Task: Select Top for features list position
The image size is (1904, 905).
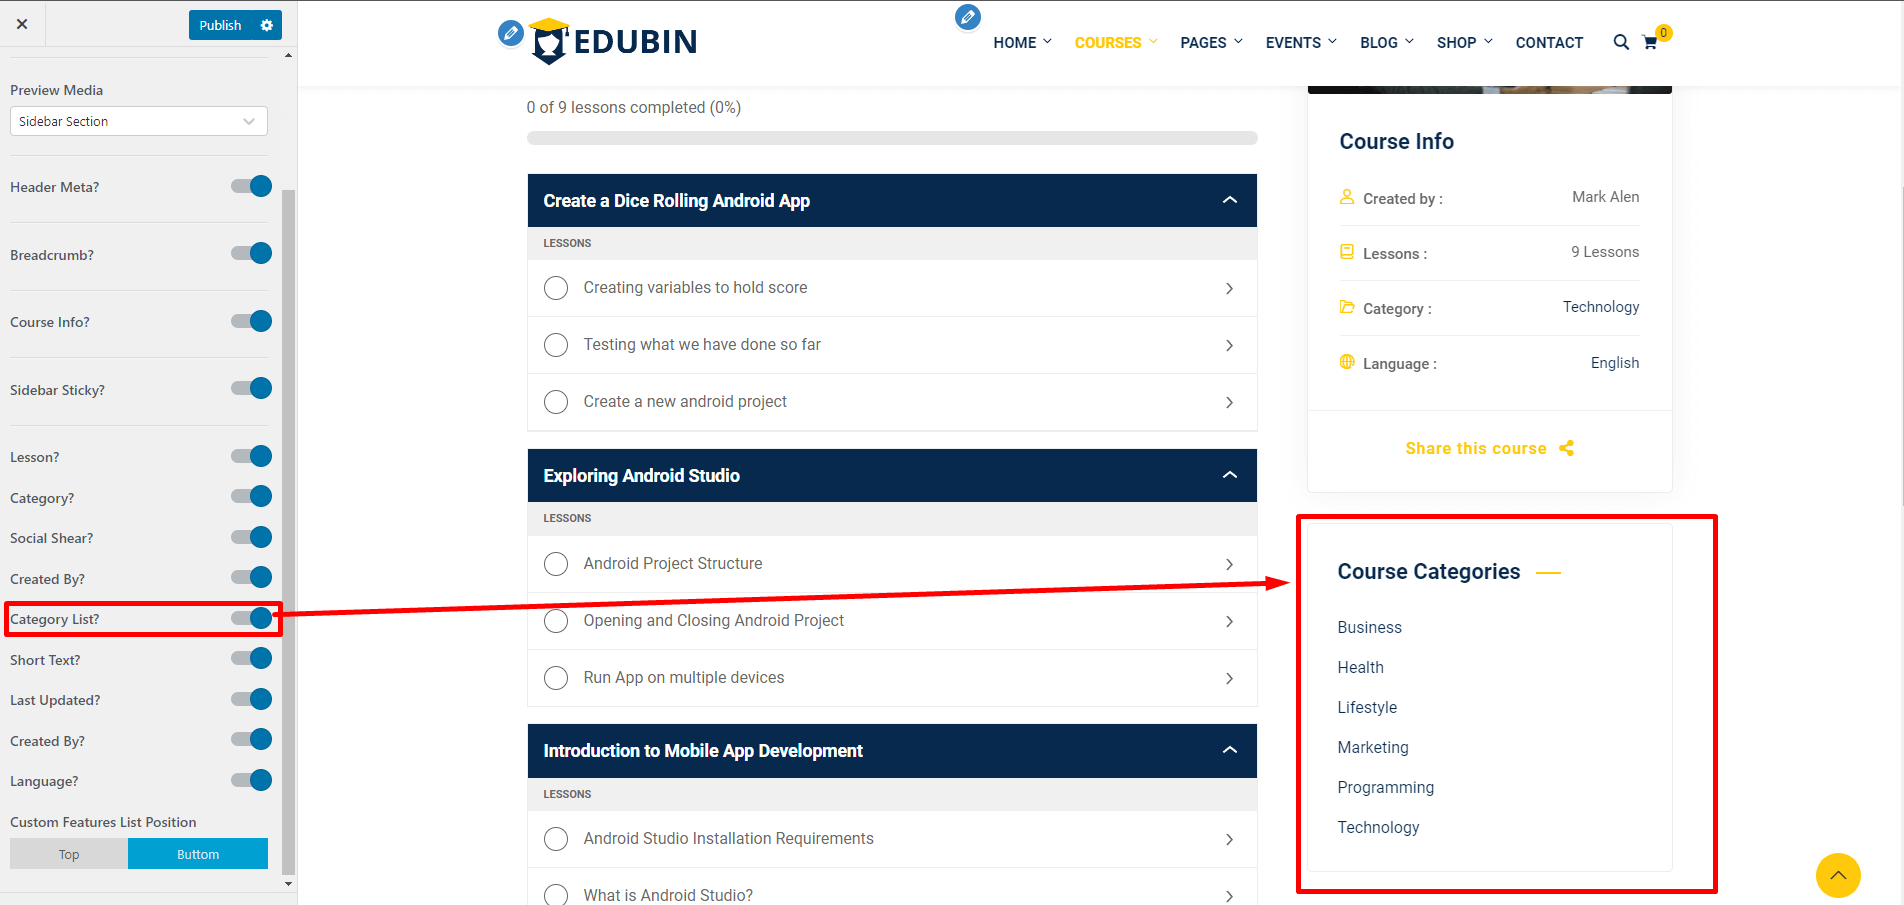Action: click(x=69, y=854)
